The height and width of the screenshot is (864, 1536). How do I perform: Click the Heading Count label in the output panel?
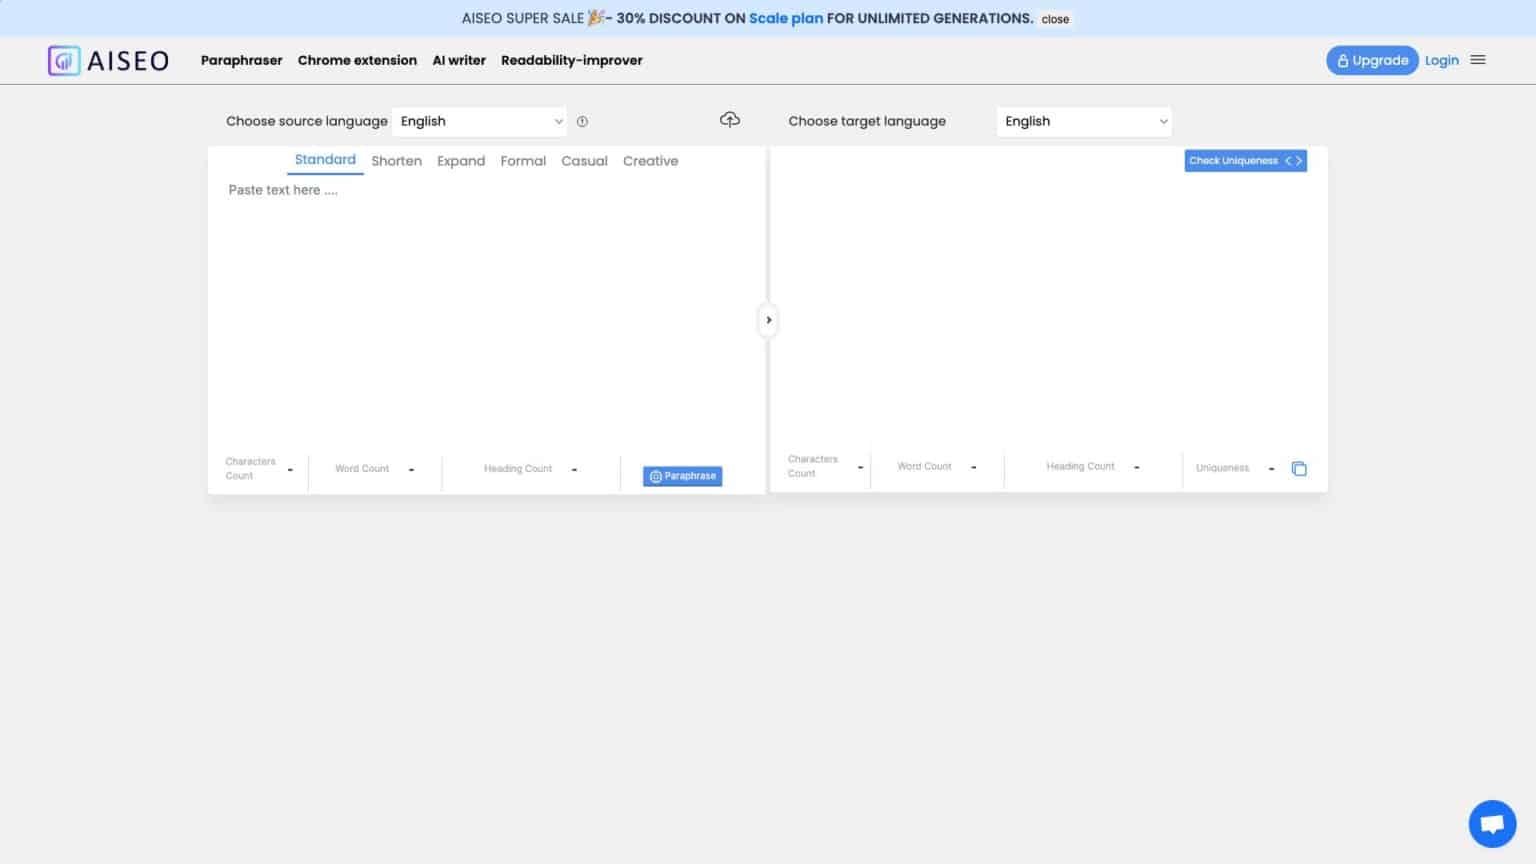pyautogui.click(x=1080, y=467)
